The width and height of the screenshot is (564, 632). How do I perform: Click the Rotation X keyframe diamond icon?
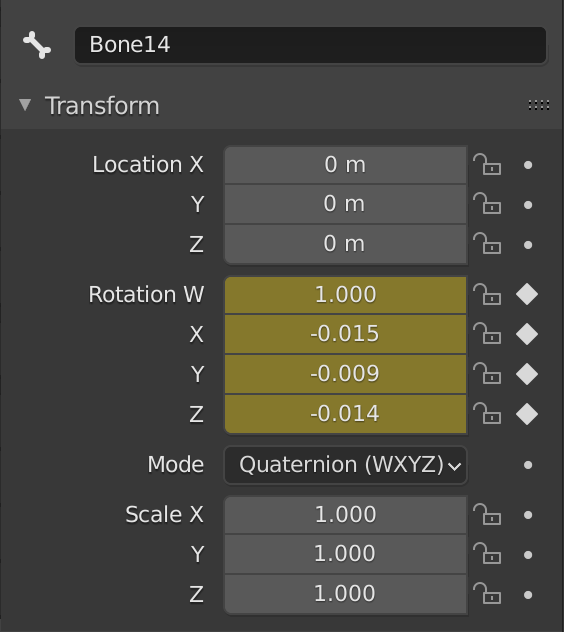point(527,334)
